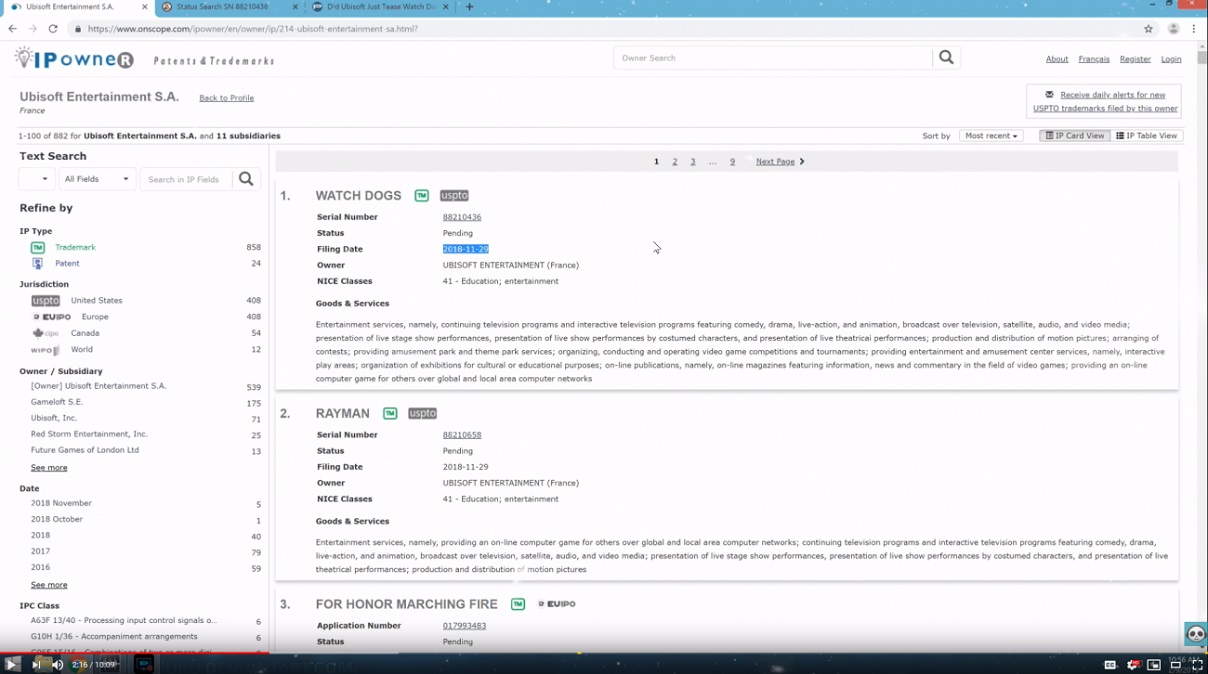Click the EUIPO logo in Jurisdiction filter
The height and width of the screenshot is (674, 1208).
51,317
